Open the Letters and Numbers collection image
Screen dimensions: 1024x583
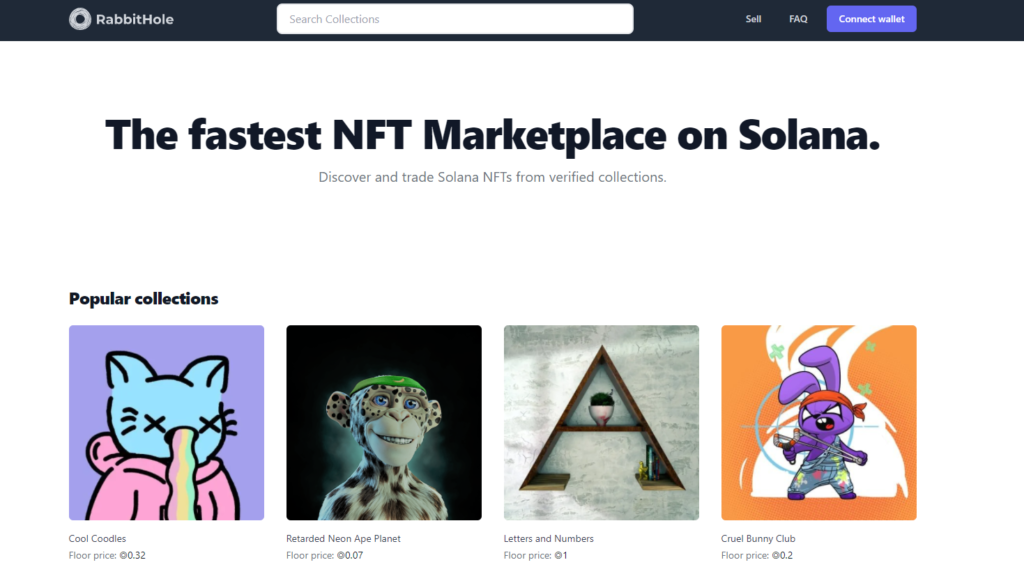[601, 422]
